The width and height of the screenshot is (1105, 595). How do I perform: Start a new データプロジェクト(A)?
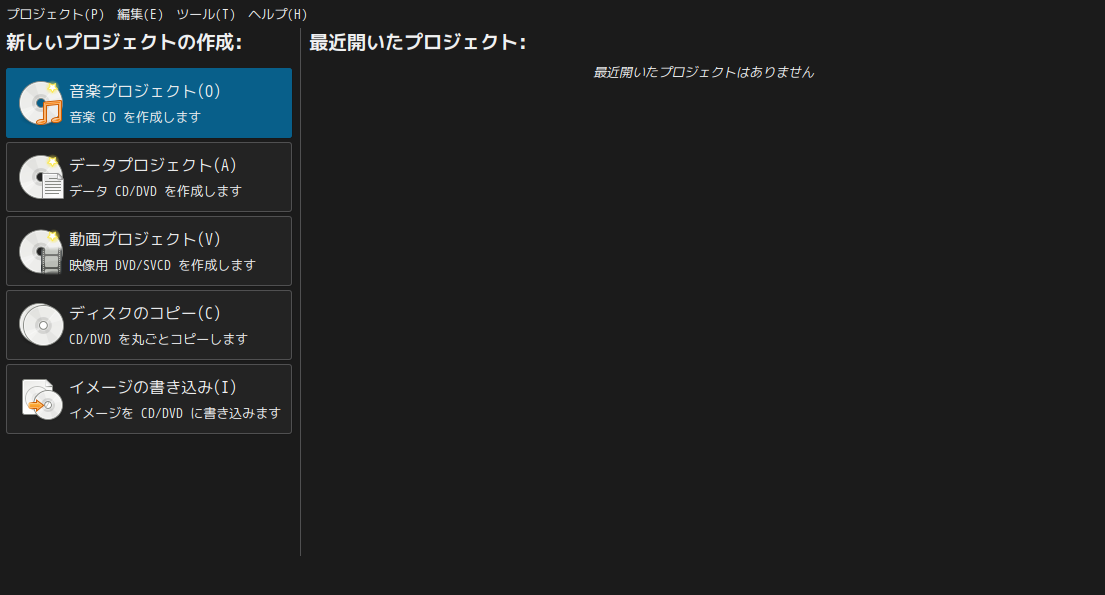149,177
